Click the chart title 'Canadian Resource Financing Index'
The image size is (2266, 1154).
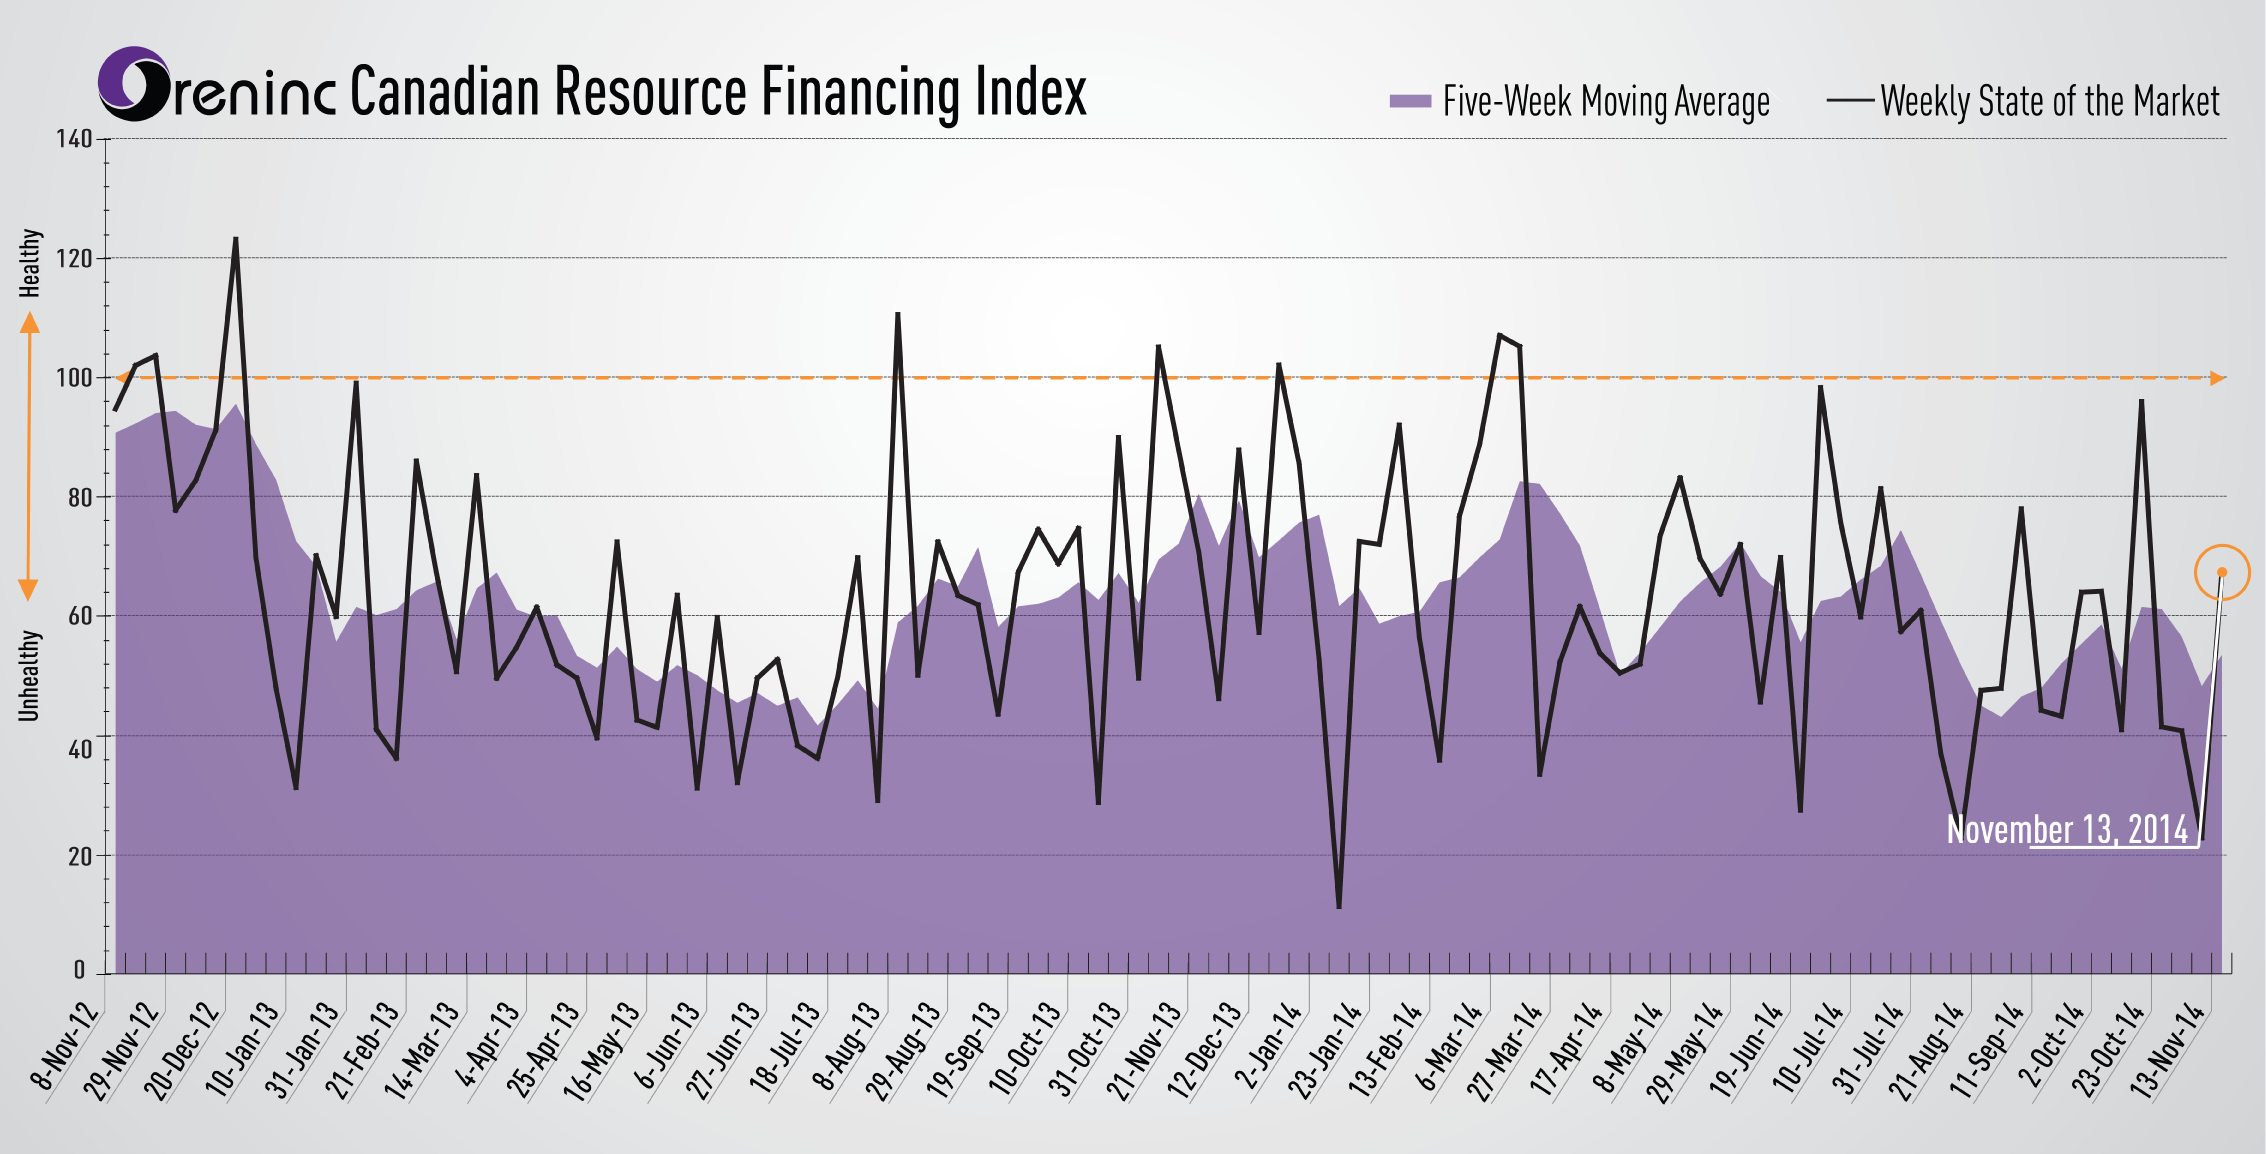[x=718, y=92]
